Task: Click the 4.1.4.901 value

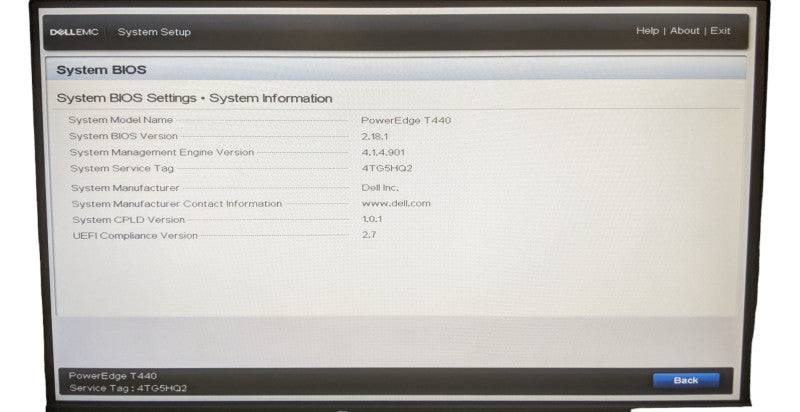Action: (383, 152)
